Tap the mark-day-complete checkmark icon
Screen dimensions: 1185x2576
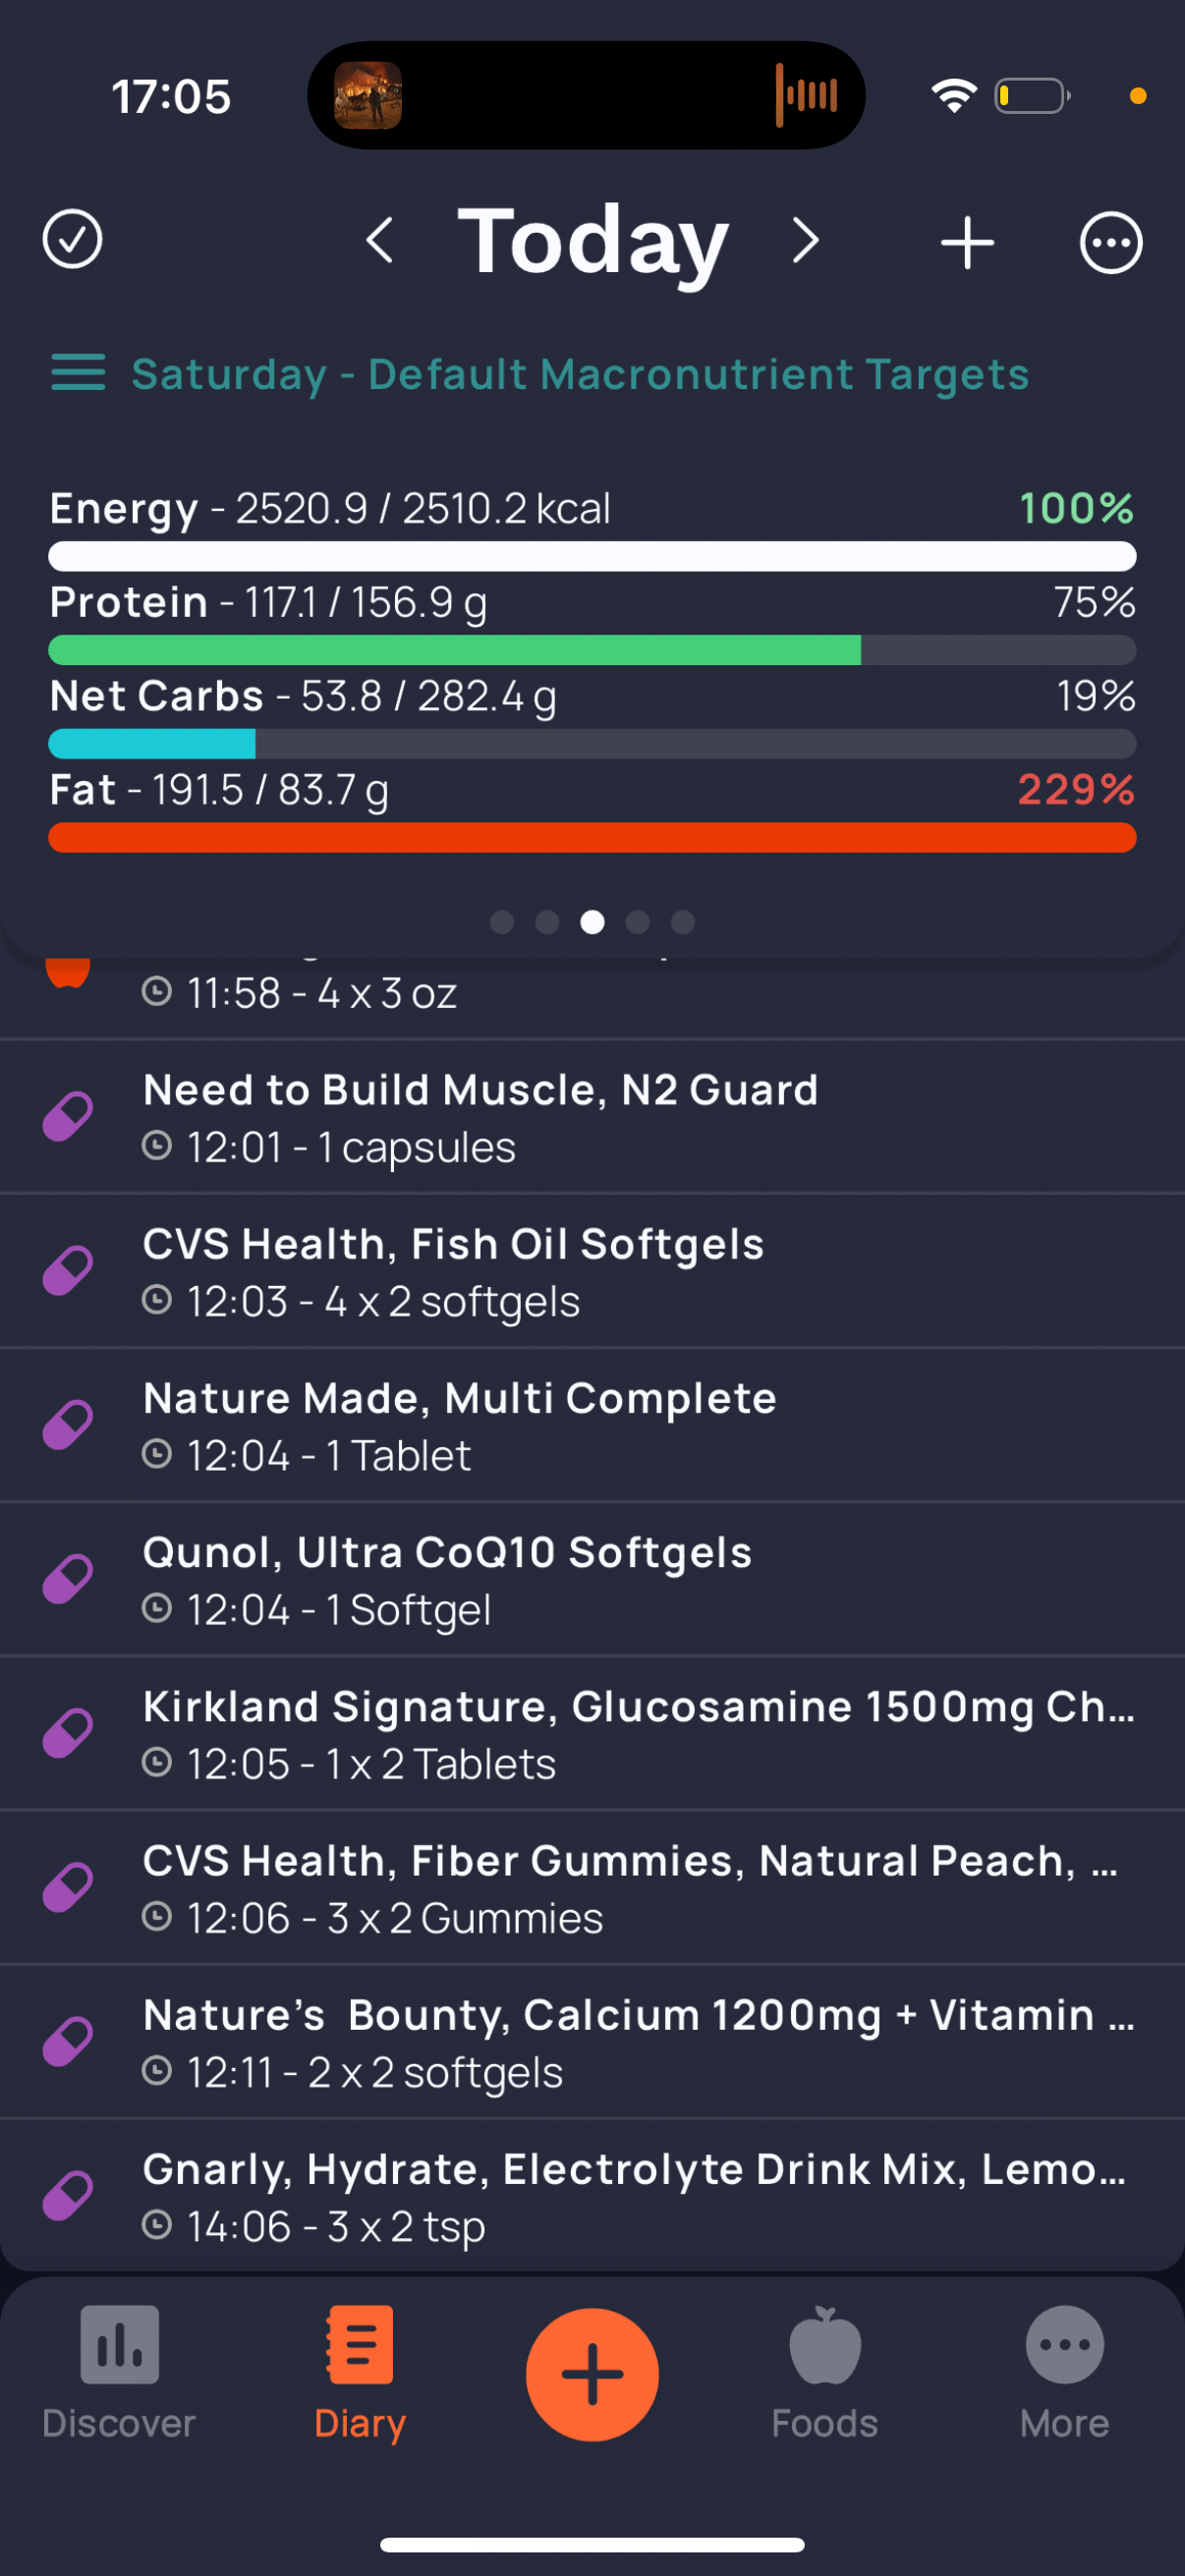pyautogui.click(x=72, y=240)
